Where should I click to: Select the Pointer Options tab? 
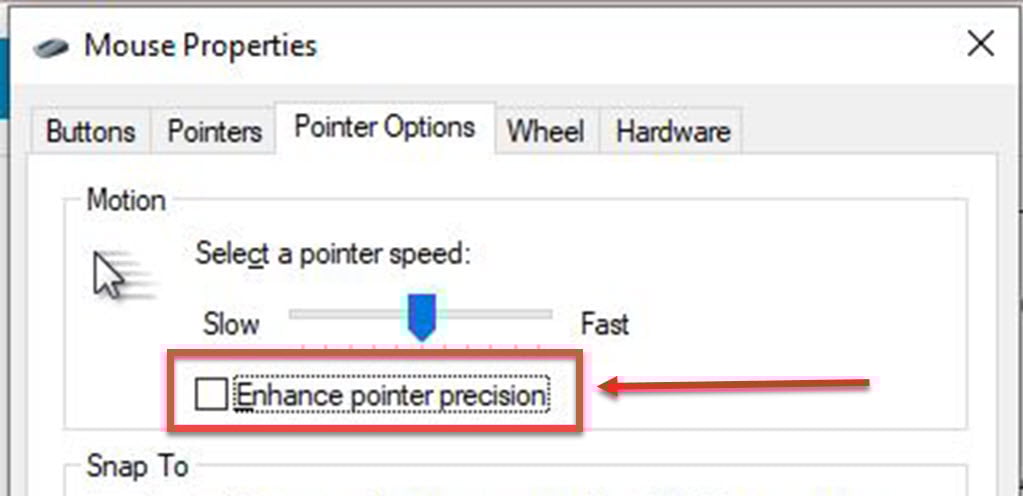coord(384,127)
